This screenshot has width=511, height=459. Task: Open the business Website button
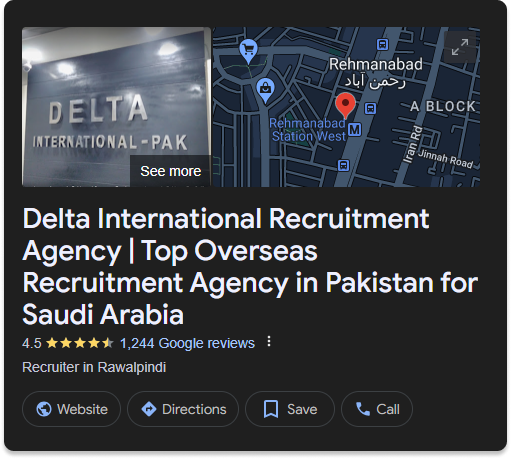point(71,409)
